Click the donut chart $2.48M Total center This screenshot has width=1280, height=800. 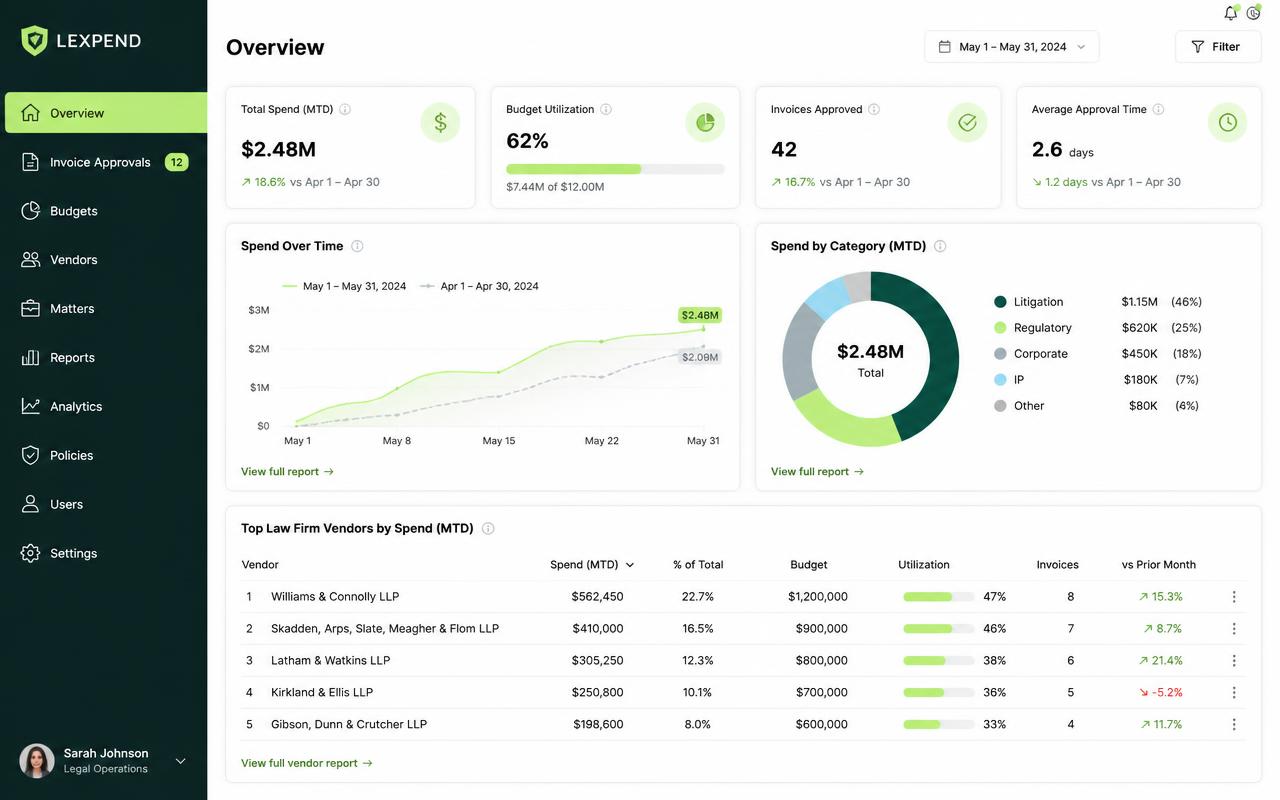871,359
